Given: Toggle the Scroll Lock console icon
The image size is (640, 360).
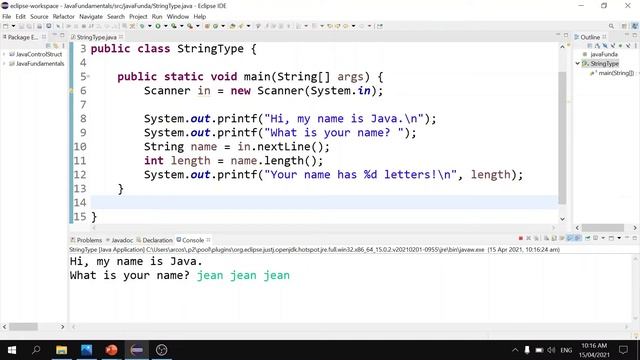Looking at the screenshot, I should click(x=554, y=238).
